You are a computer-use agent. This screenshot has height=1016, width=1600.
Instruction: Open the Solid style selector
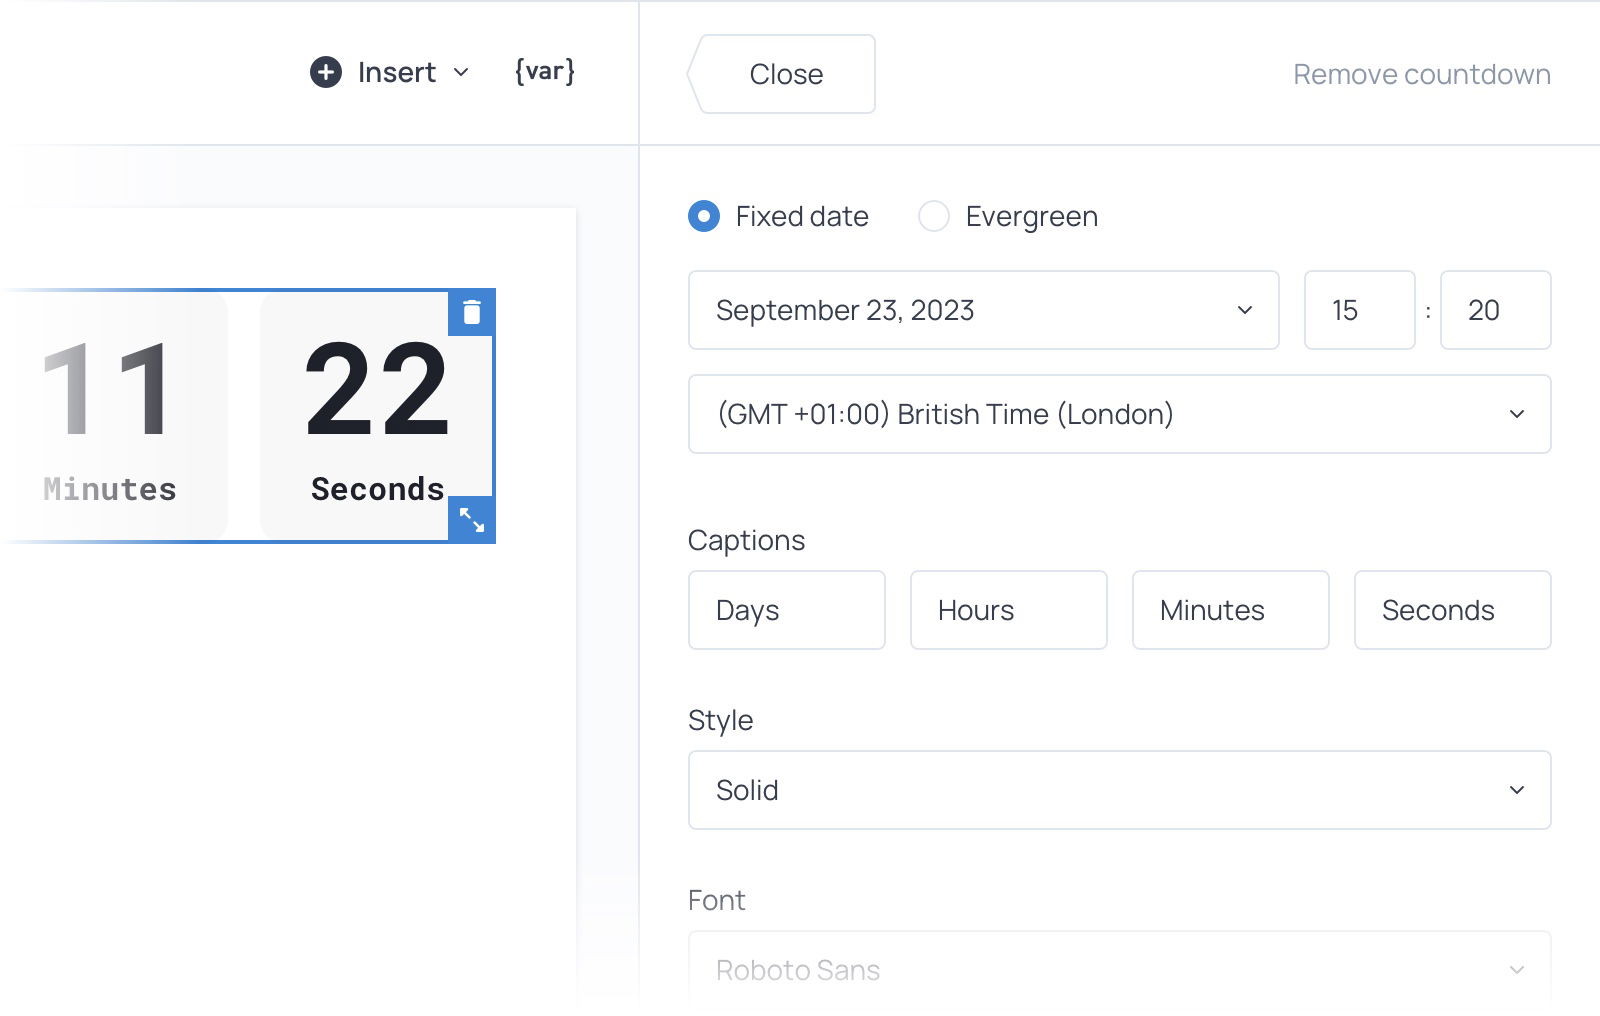tap(1119, 790)
